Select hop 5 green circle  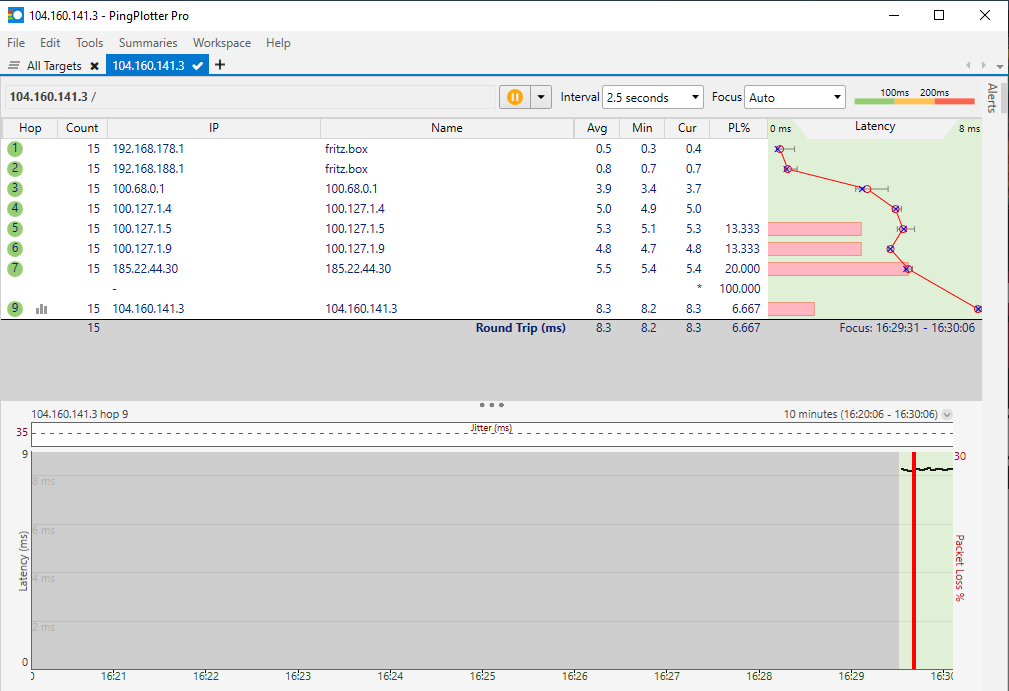(15, 228)
